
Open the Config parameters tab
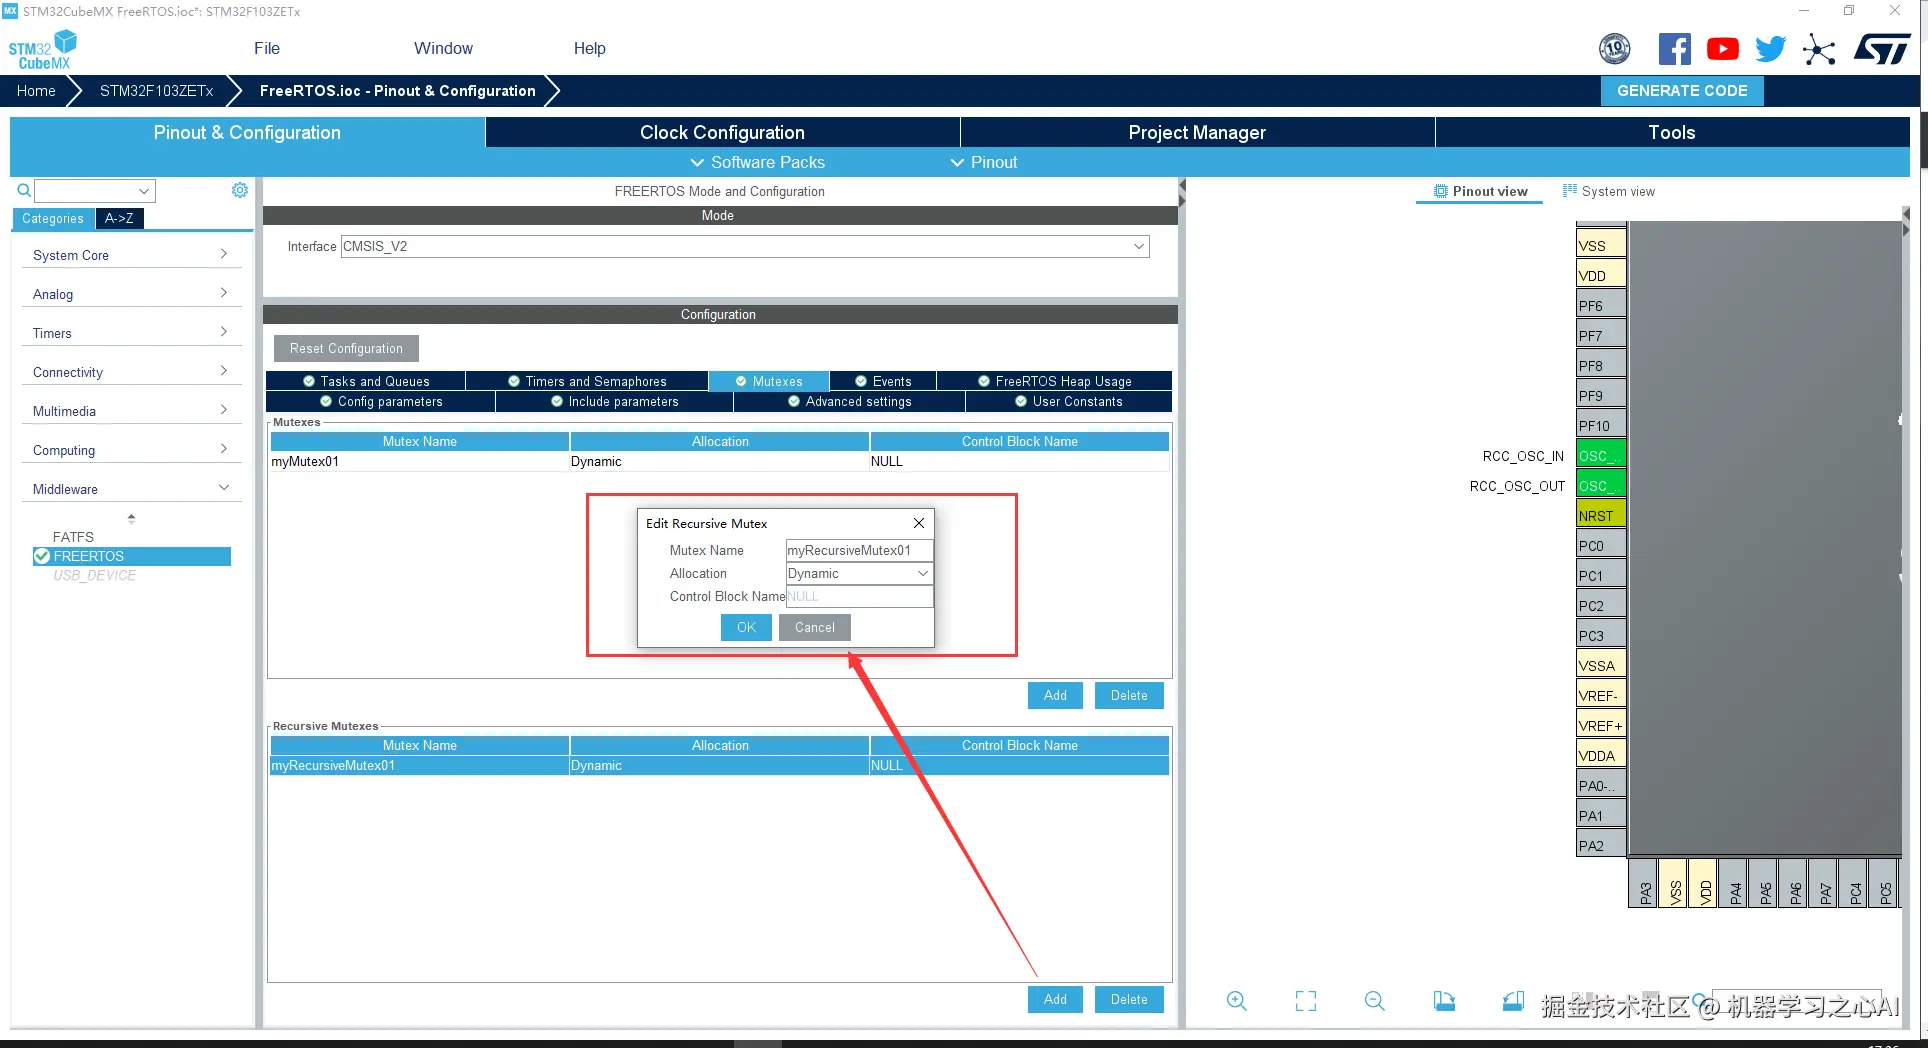tap(381, 401)
